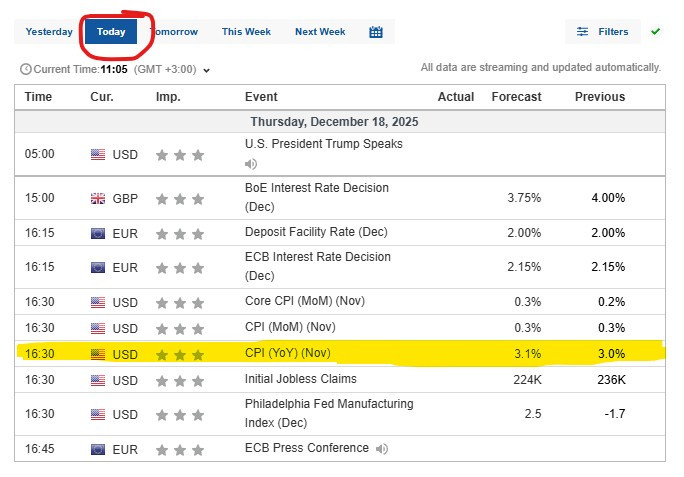The image size is (684, 477).
Task: Switch to the Yesterday tab
Action: pos(49,32)
